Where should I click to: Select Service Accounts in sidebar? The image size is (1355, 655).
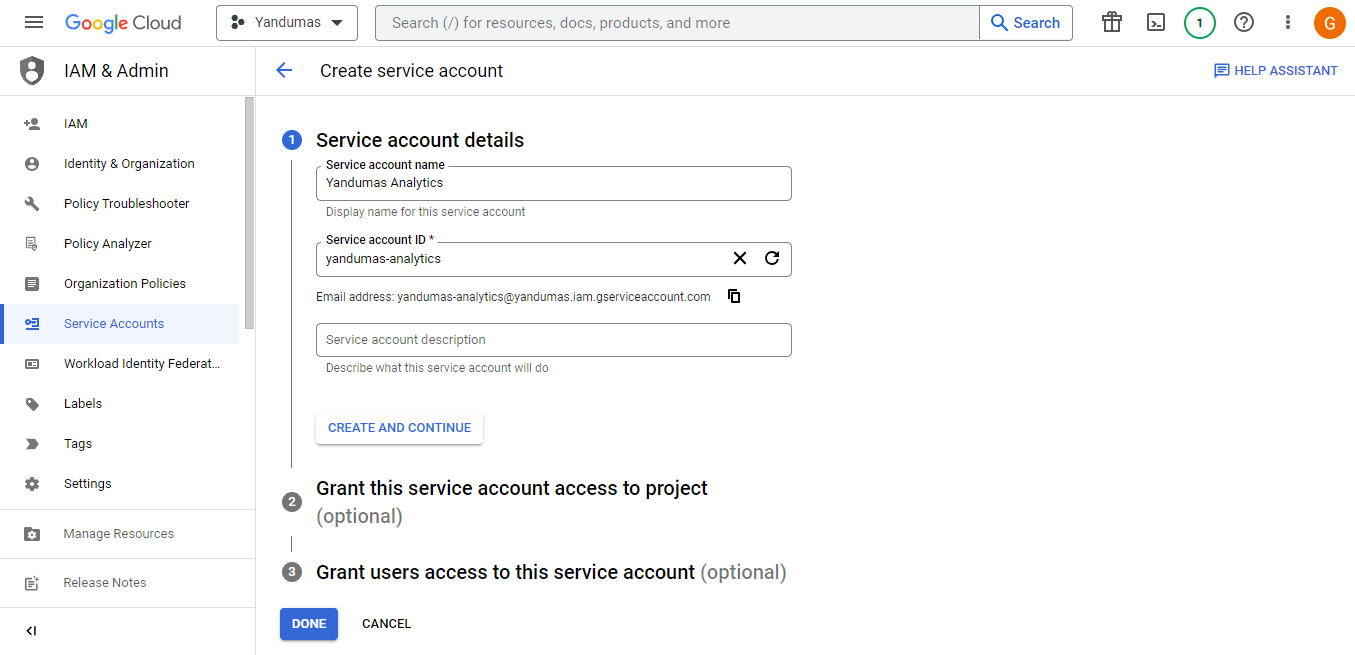(120, 324)
